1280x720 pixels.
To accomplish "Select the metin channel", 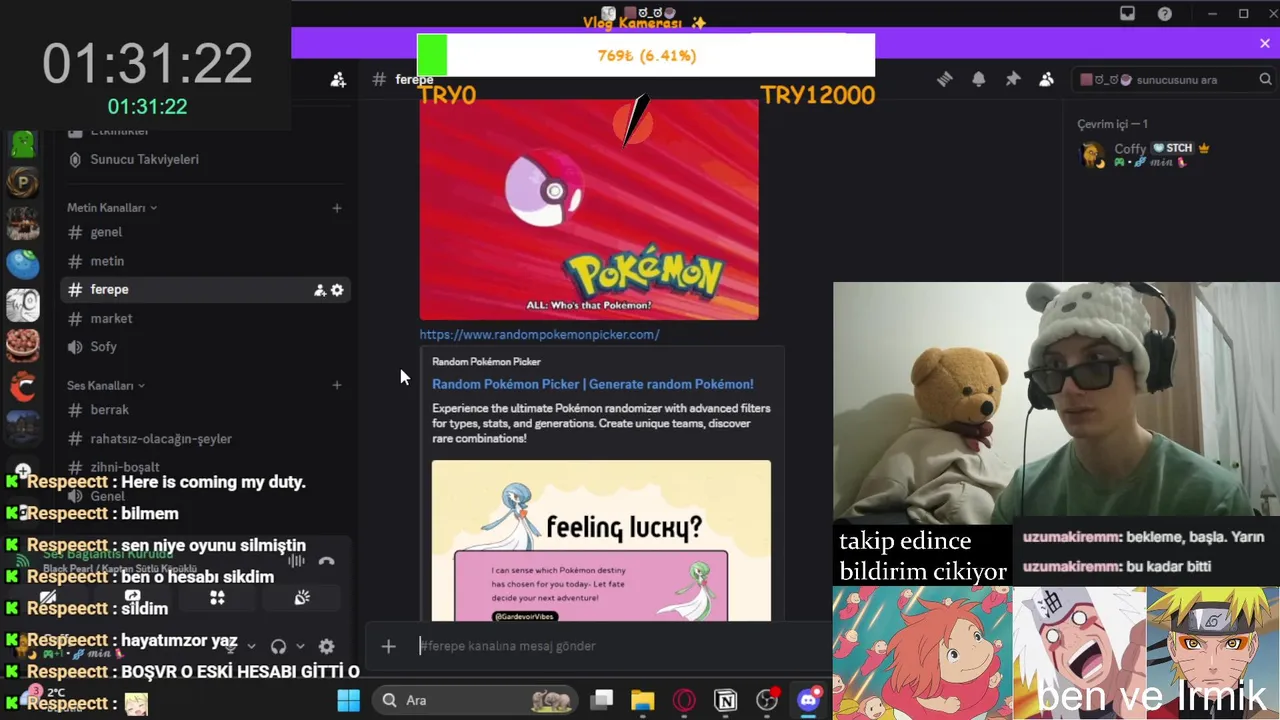I will pyautogui.click(x=206, y=261).
